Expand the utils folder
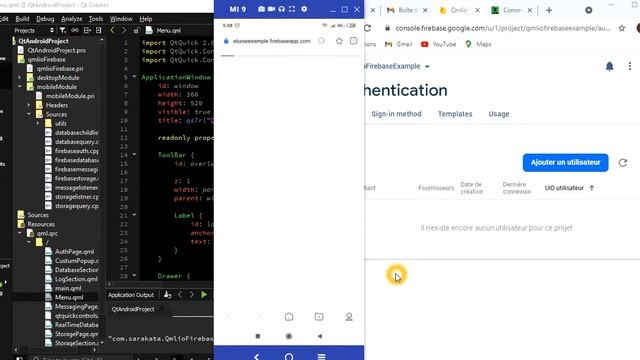Screen dimensions: 640x360 coord(38,123)
